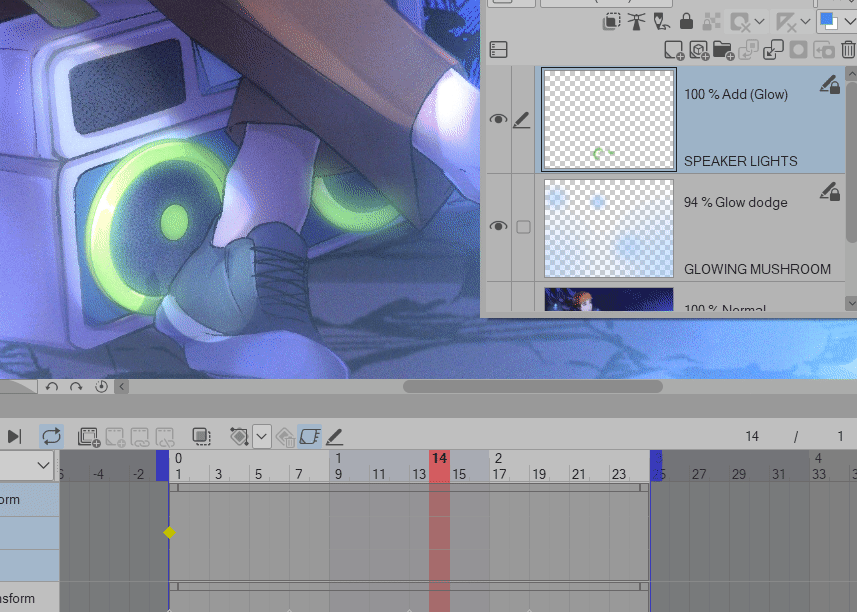Toggle the Enable Onion Skin icon
Image resolution: width=857 pixels, height=612 pixels.
202,436
